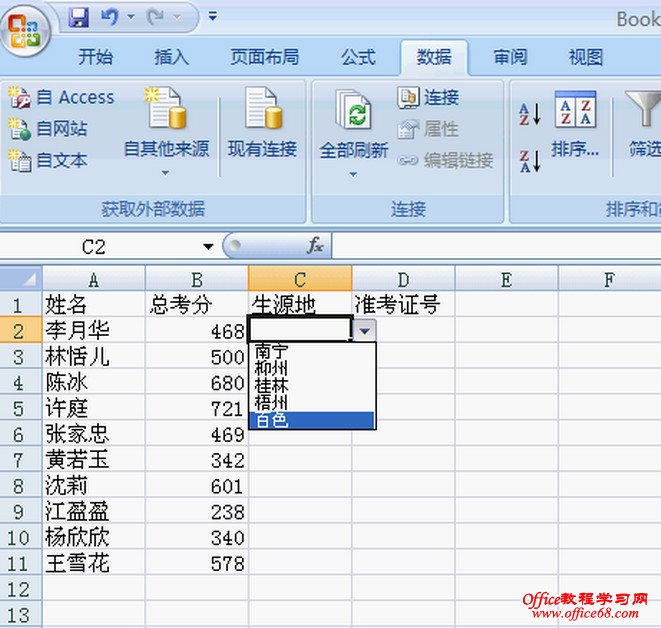Expand the 全部刷新 dropdown arrow
The image size is (661, 628).
click(x=353, y=174)
